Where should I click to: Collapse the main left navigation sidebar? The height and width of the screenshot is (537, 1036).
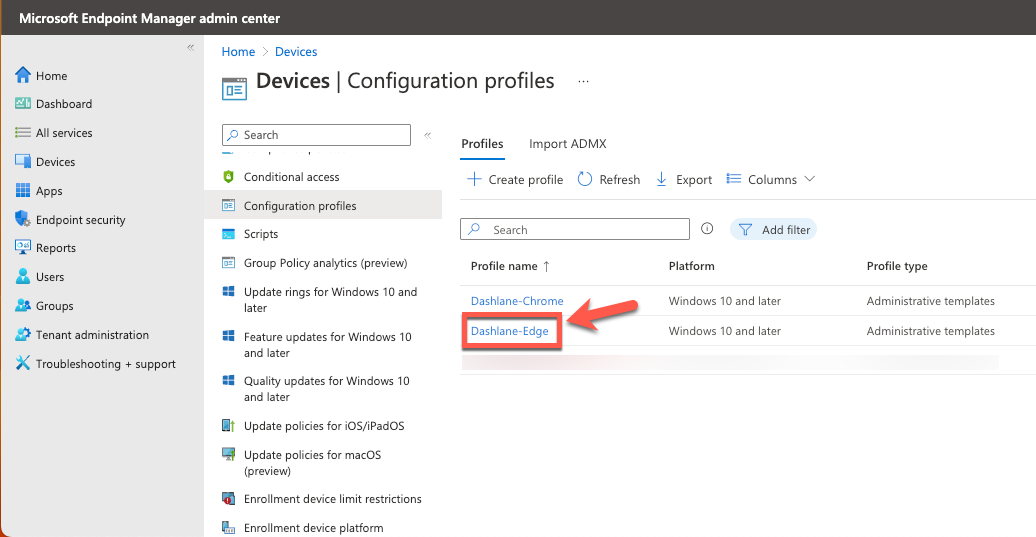(190, 48)
